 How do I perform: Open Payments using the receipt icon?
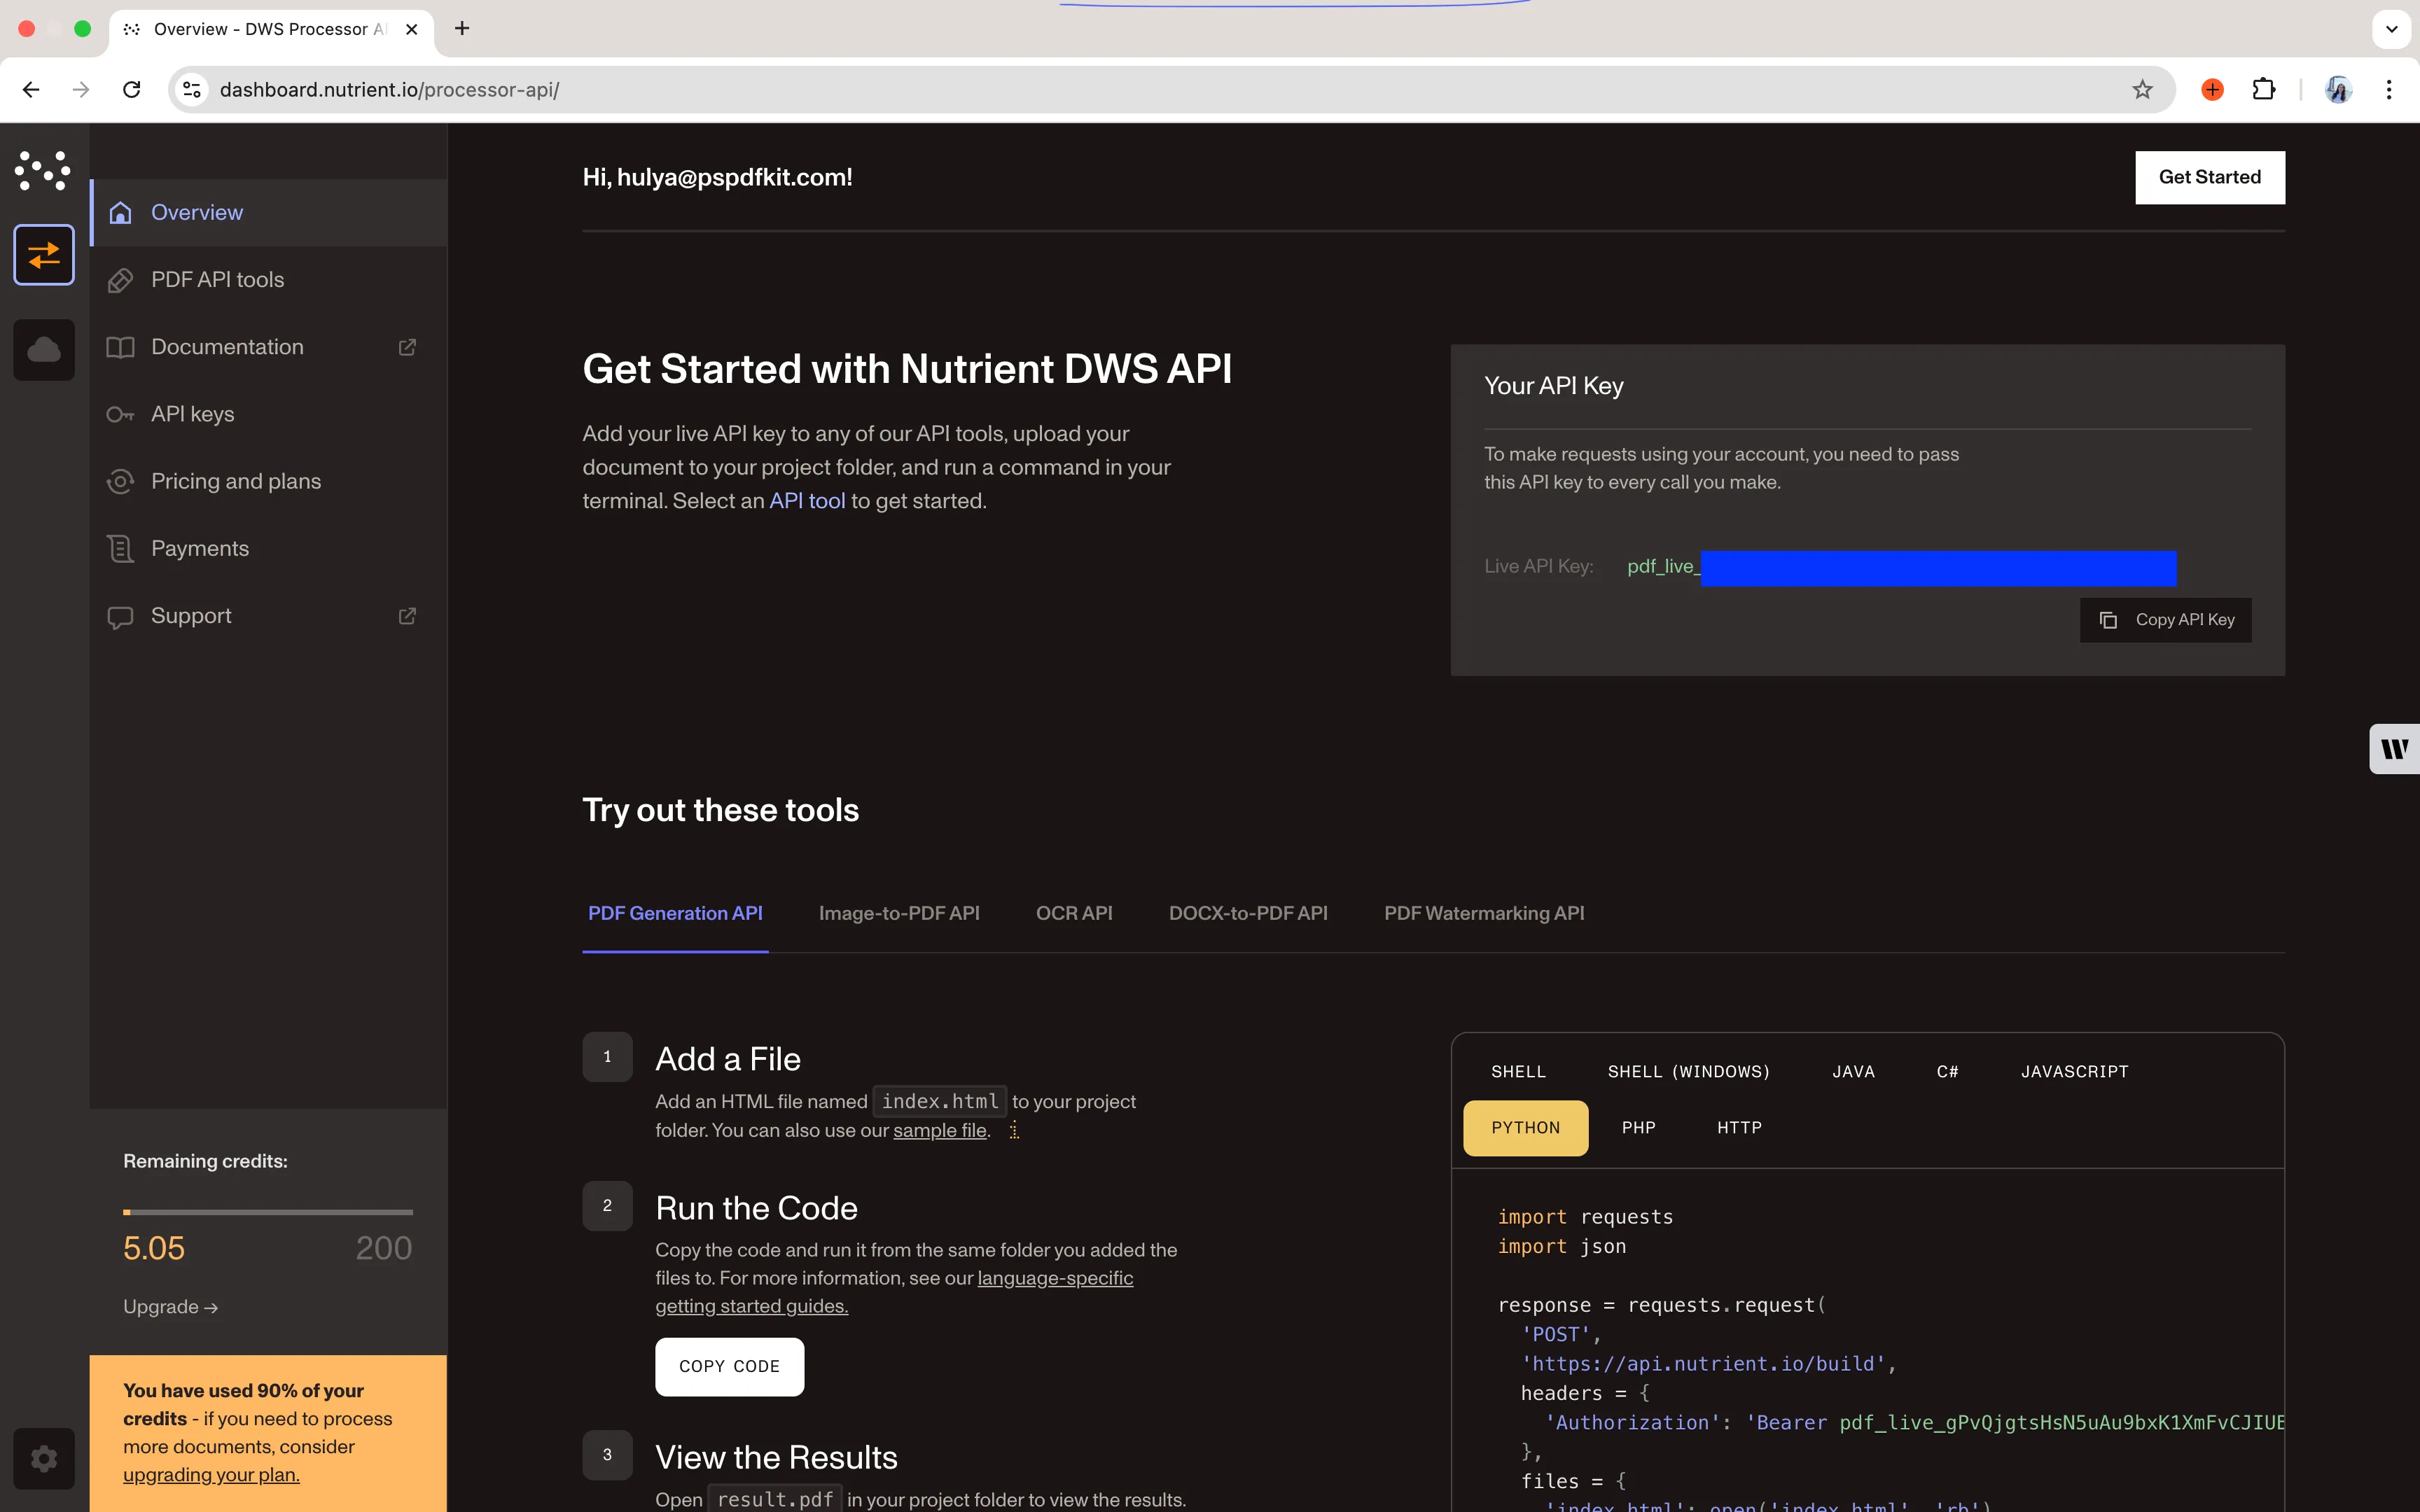coord(120,548)
